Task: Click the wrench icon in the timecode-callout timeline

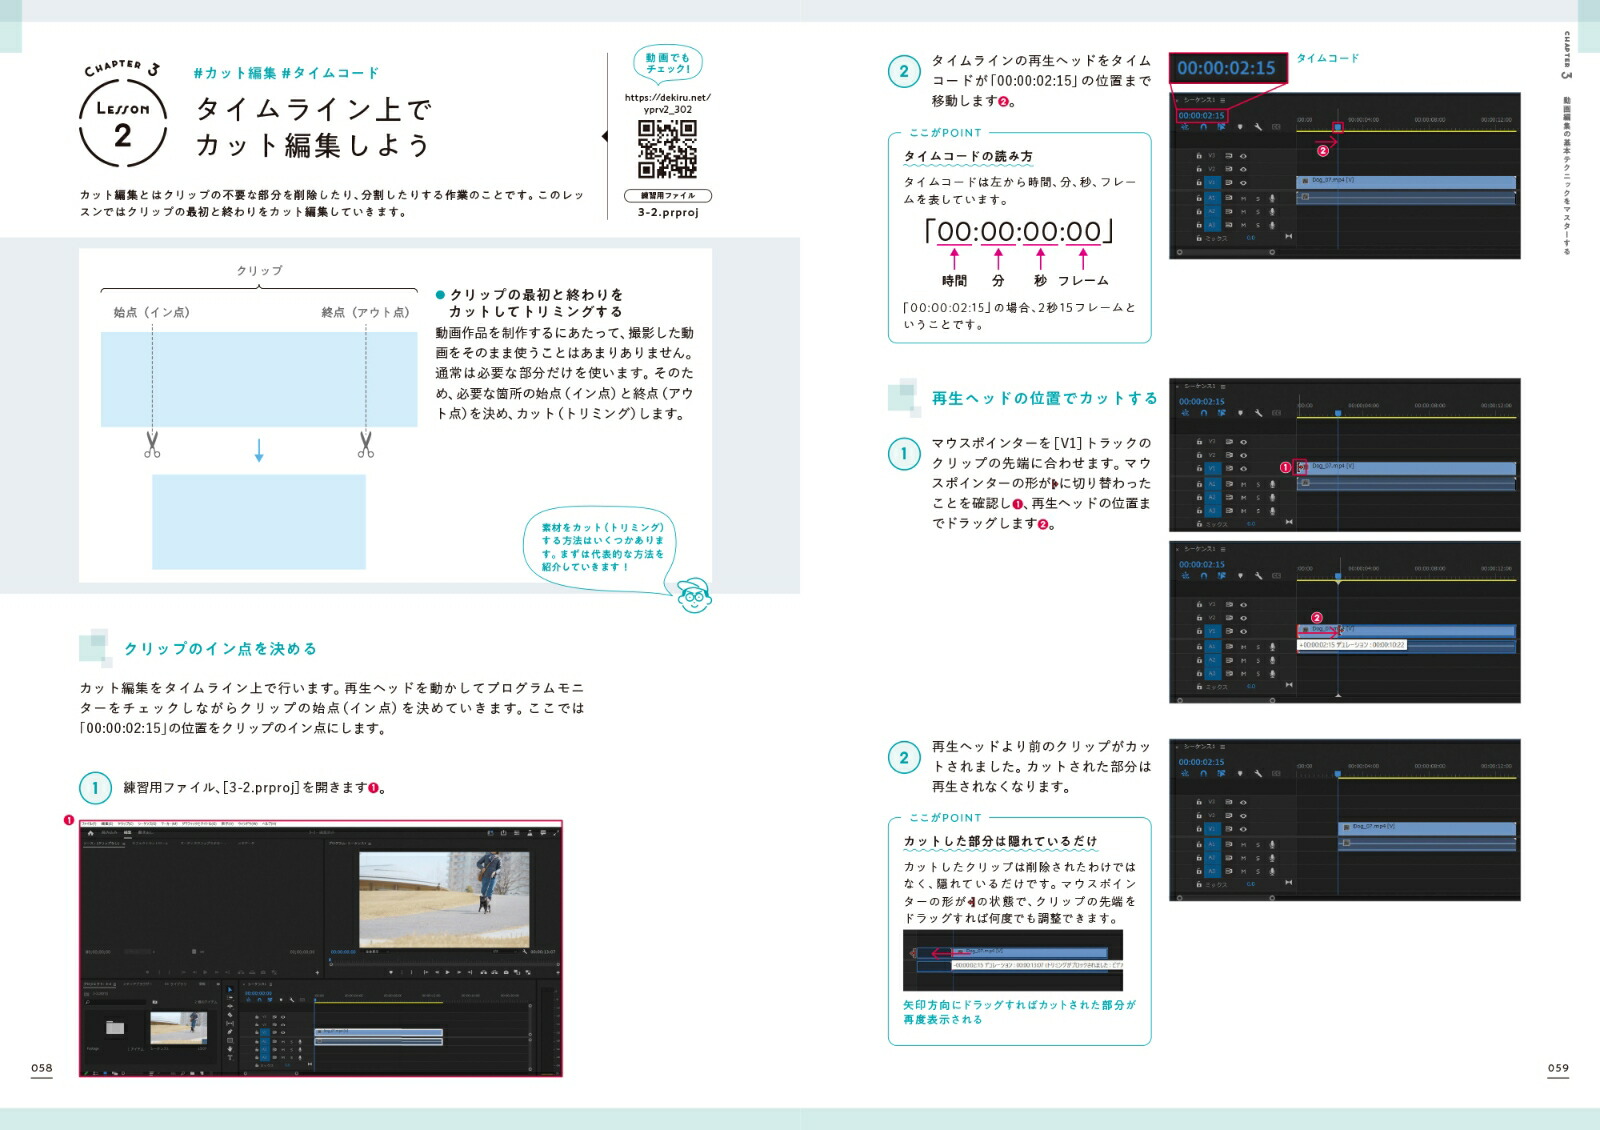Action: pos(1258,127)
